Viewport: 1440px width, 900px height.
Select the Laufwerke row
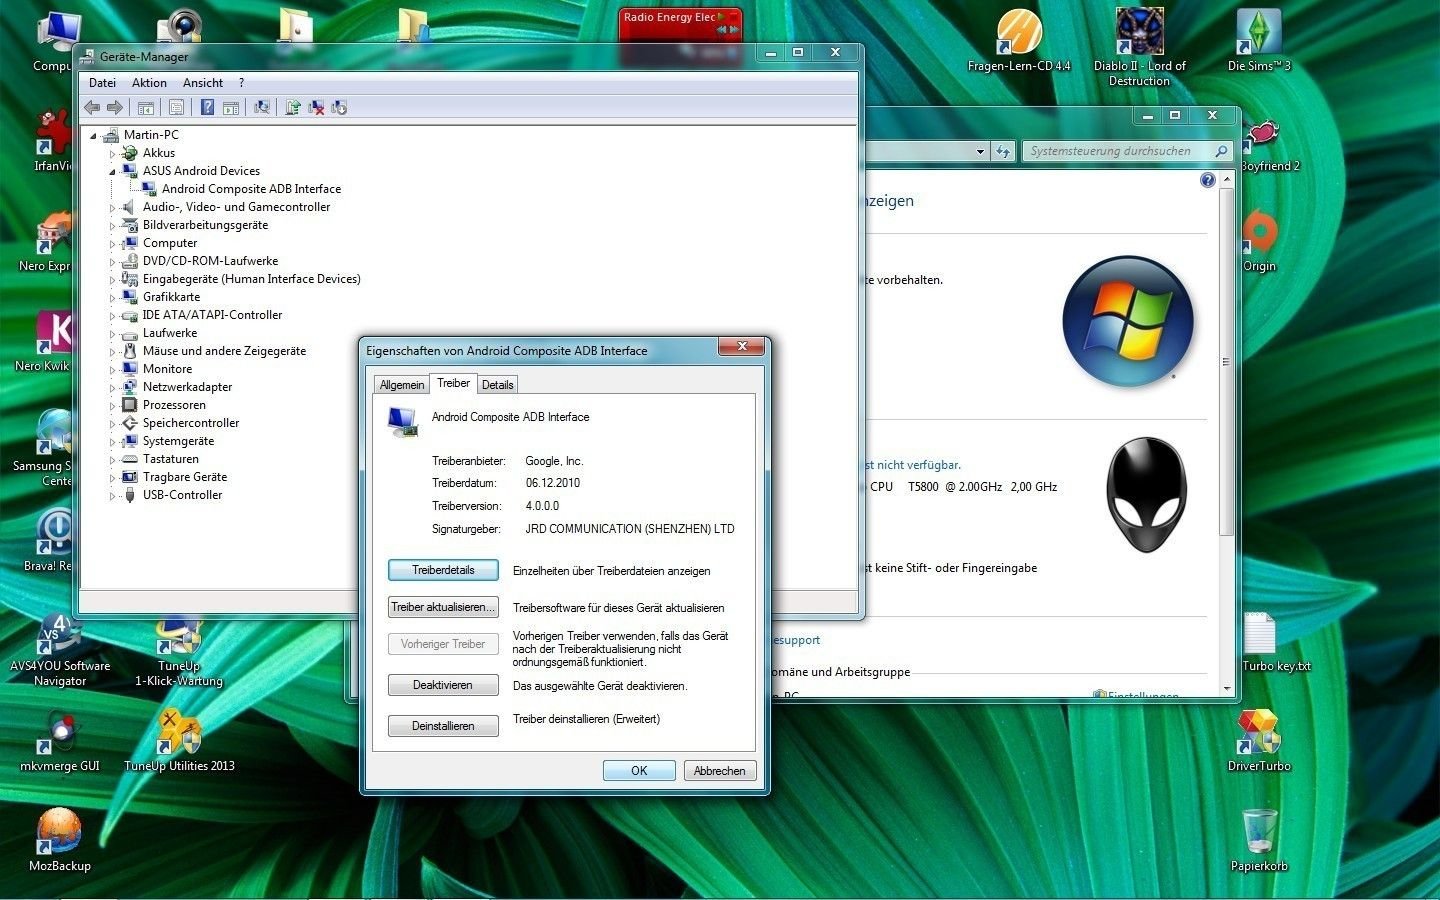click(x=159, y=333)
